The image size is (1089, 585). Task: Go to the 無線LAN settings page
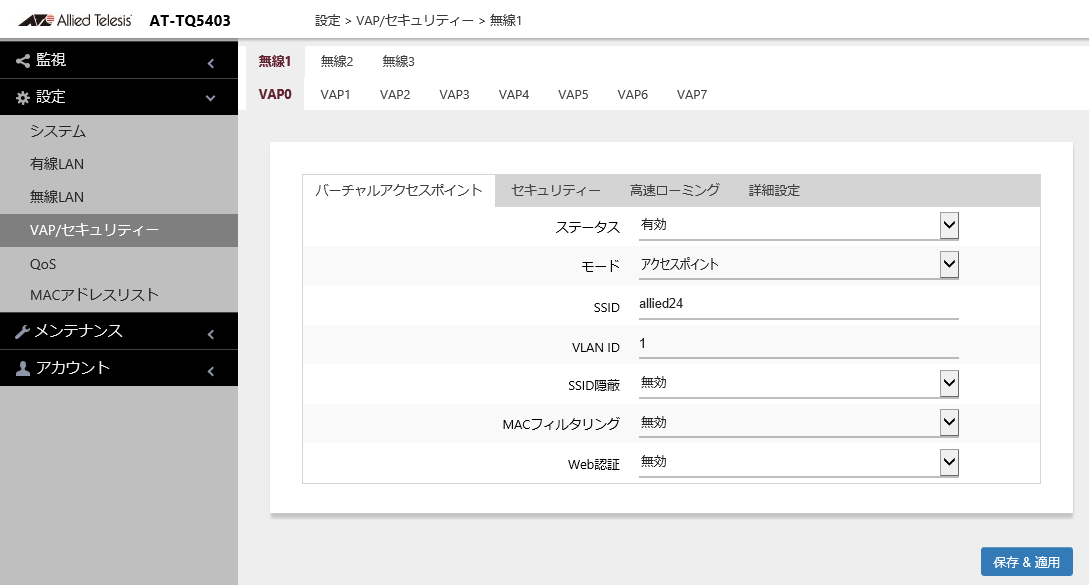57,197
